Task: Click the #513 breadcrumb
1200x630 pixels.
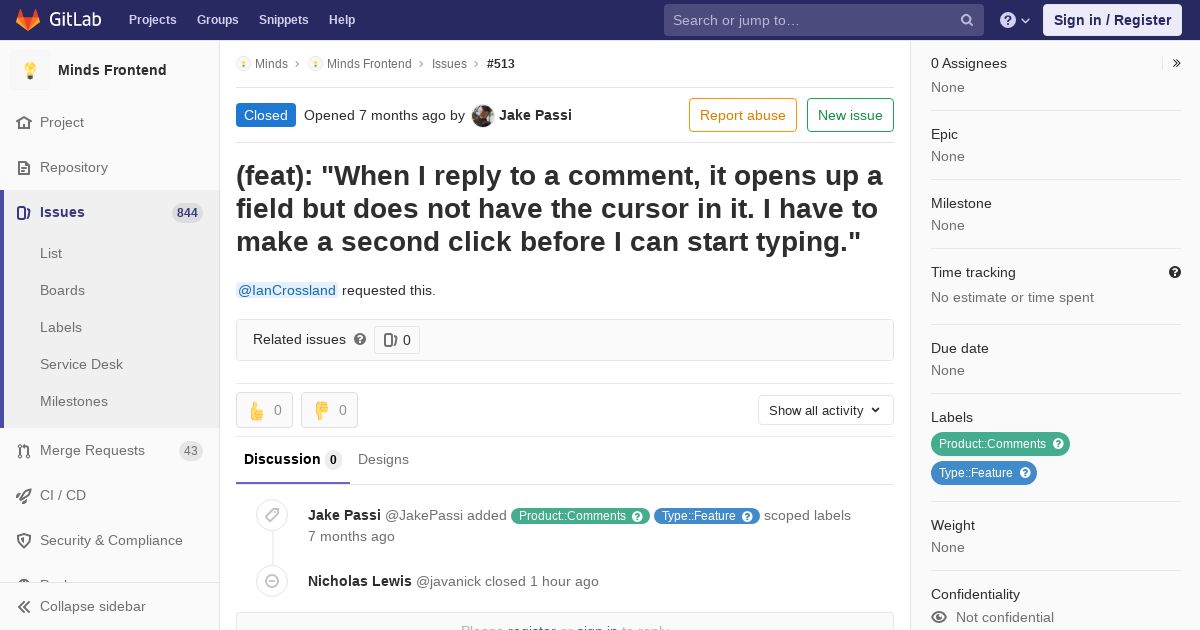Action: (x=501, y=64)
